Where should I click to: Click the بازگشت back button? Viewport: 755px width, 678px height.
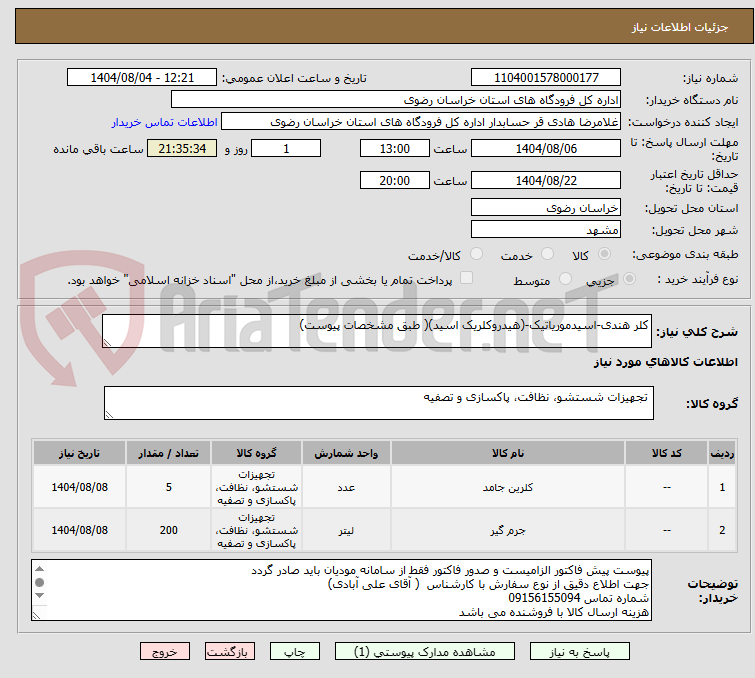(230, 652)
